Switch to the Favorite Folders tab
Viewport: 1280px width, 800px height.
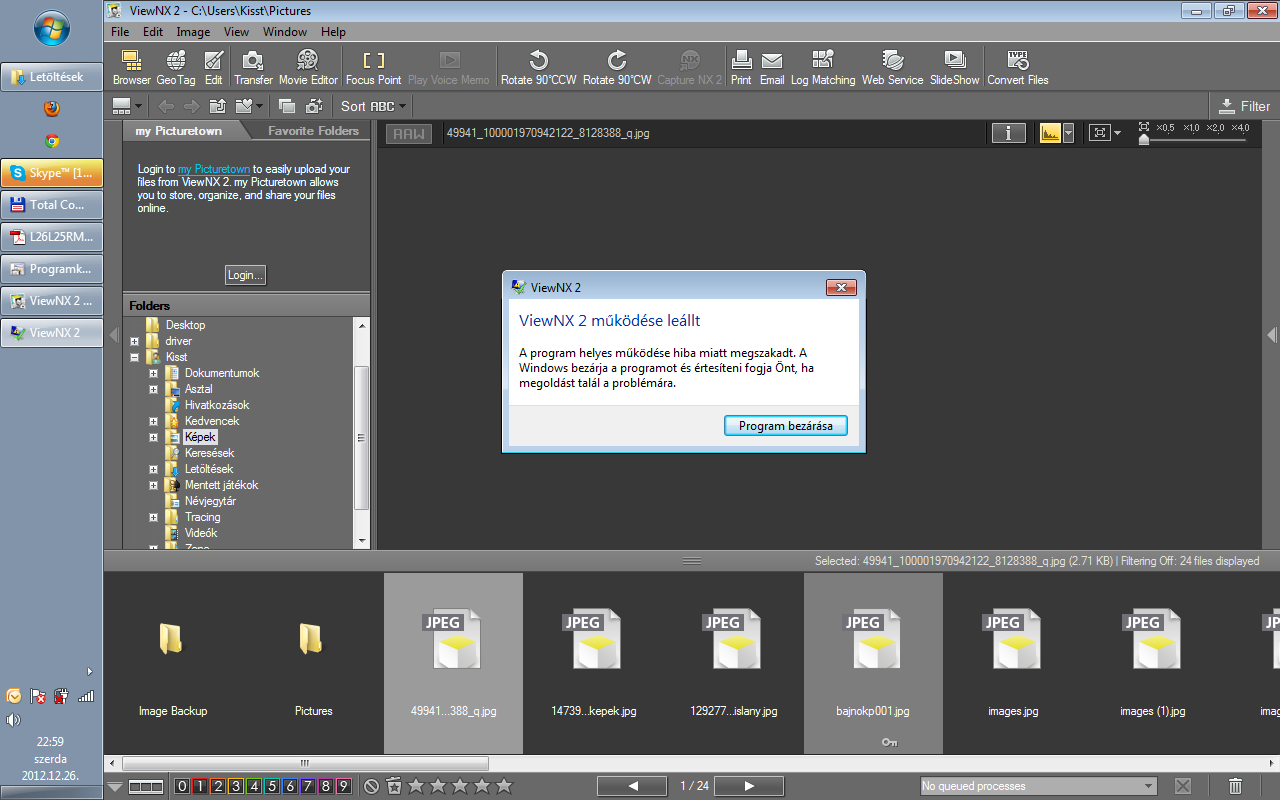pos(313,131)
